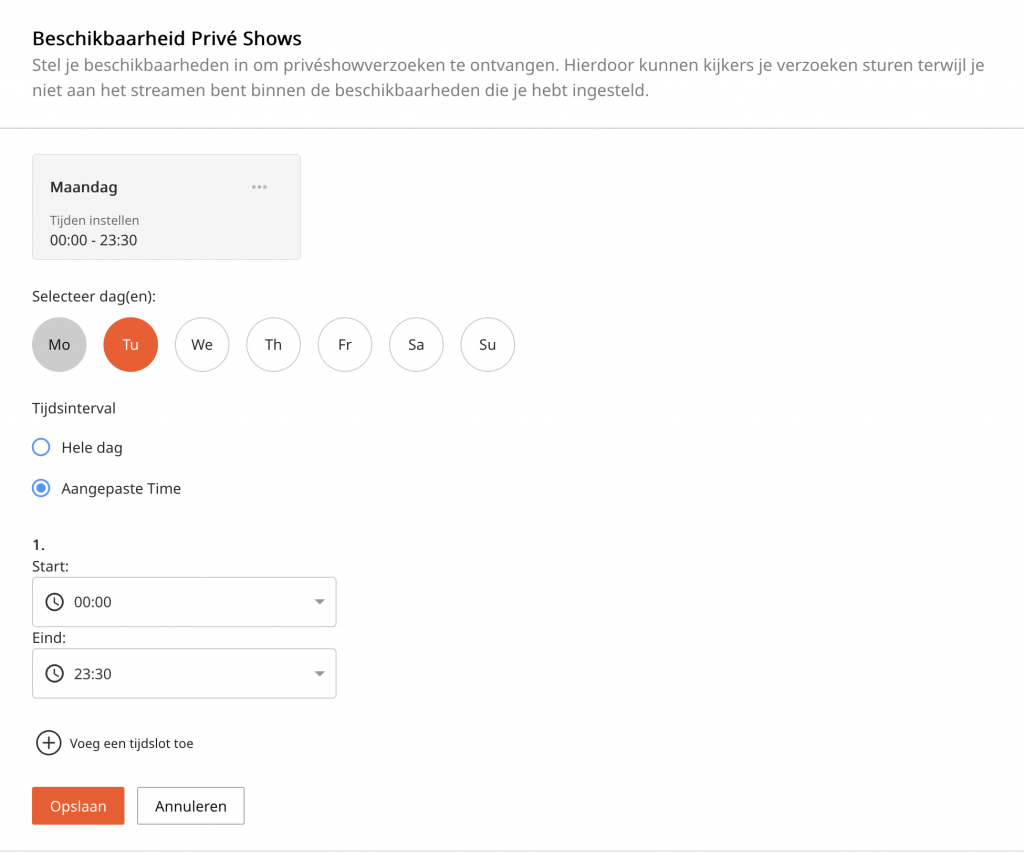1024x852 pixels.
Task: Toggle Thursday (Th) day selection
Action: pos(273,345)
